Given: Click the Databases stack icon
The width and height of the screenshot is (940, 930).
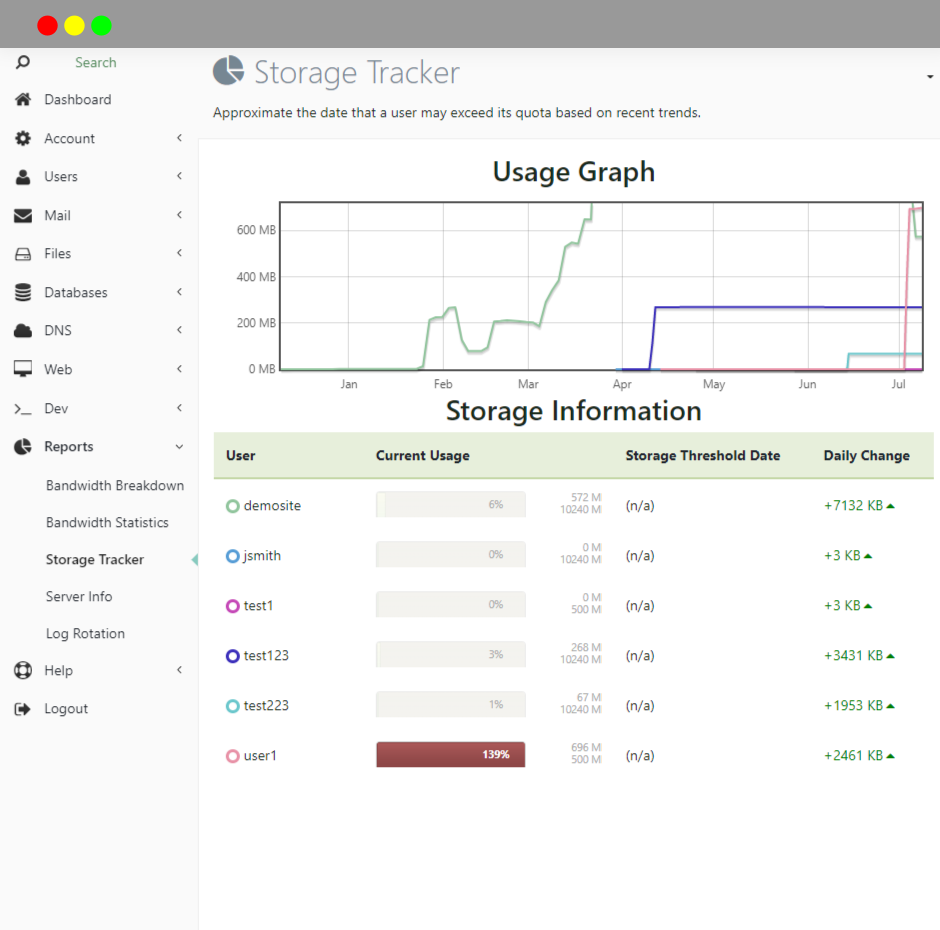Looking at the screenshot, I should pyautogui.click(x=23, y=293).
